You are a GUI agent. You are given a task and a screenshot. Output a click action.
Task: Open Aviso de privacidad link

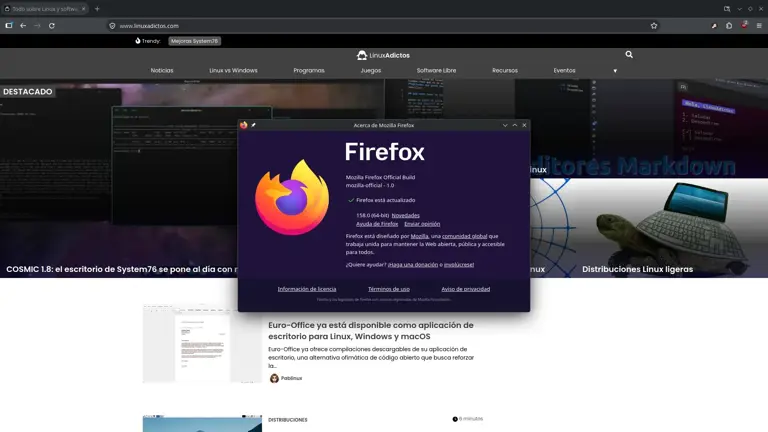(x=465, y=289)
